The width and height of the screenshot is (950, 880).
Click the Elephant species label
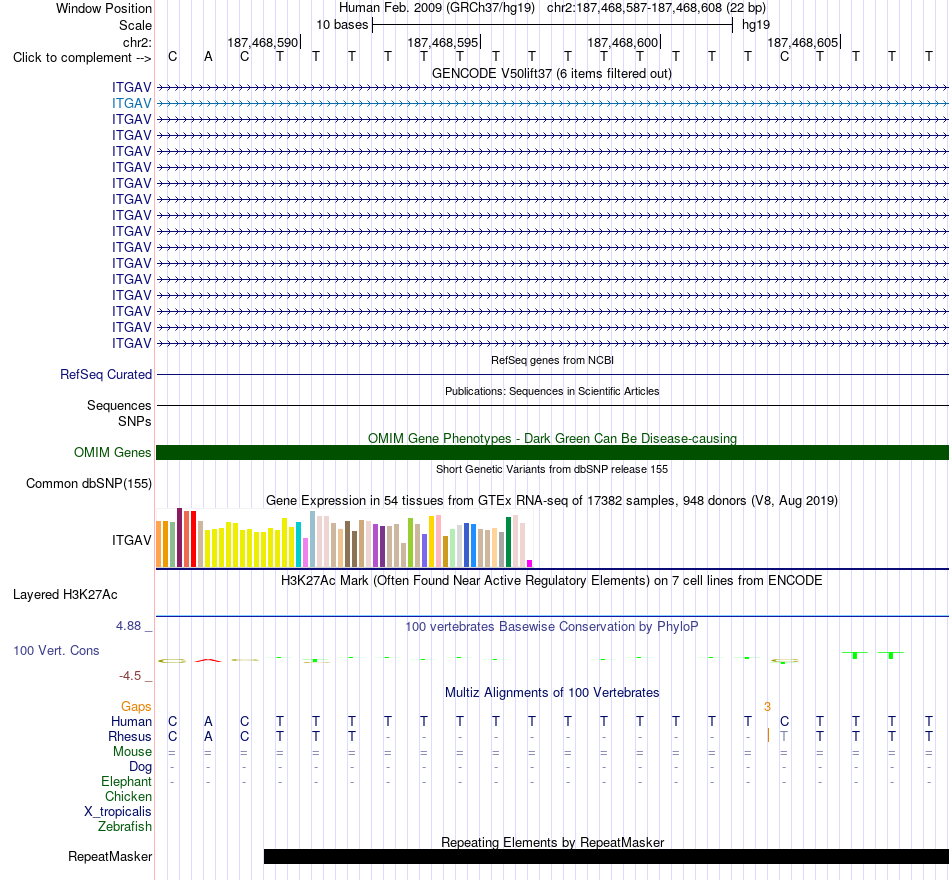[126, 782]
